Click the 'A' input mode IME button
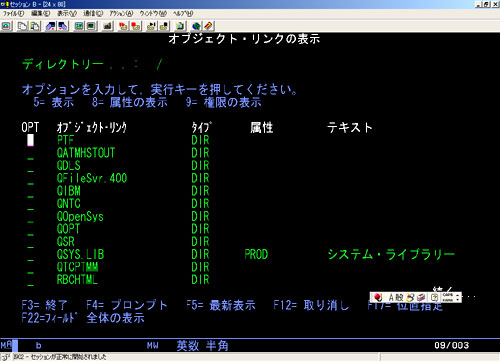Image resolution: width=500 pixels, height=363 pixels. tap(391, 297)
